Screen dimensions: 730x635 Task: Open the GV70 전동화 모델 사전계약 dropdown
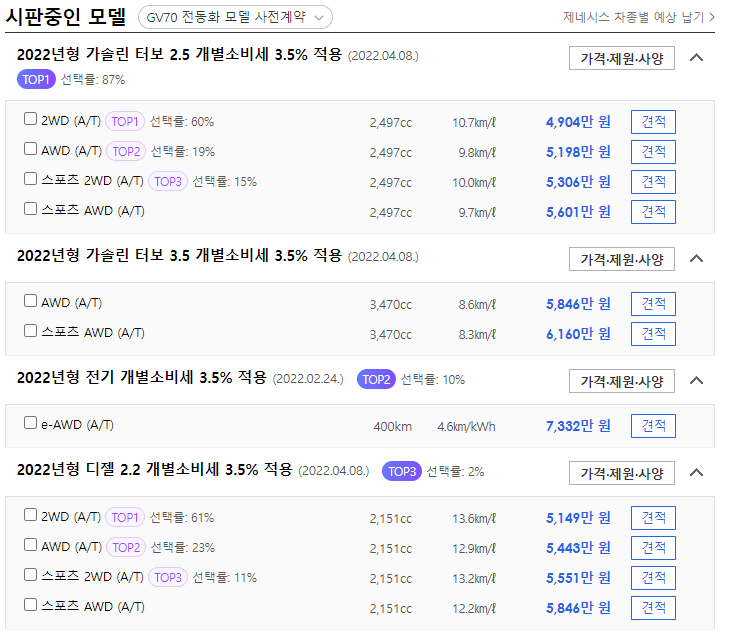coord(235,17)
